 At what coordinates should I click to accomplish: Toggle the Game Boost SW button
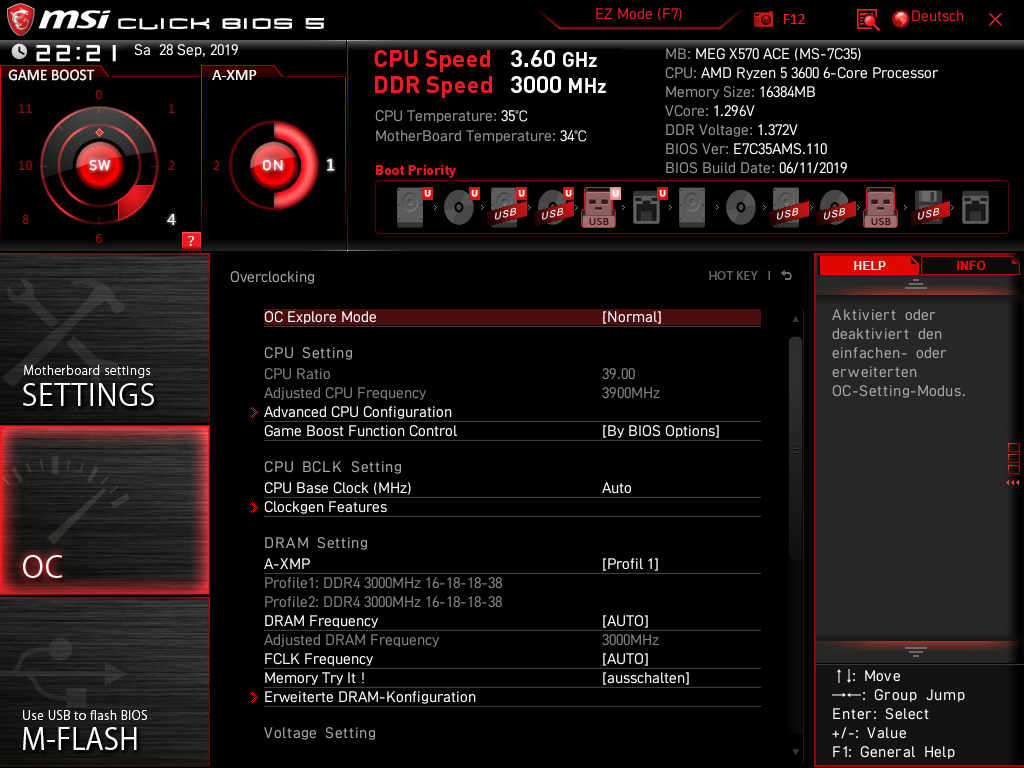coord(99,165)
